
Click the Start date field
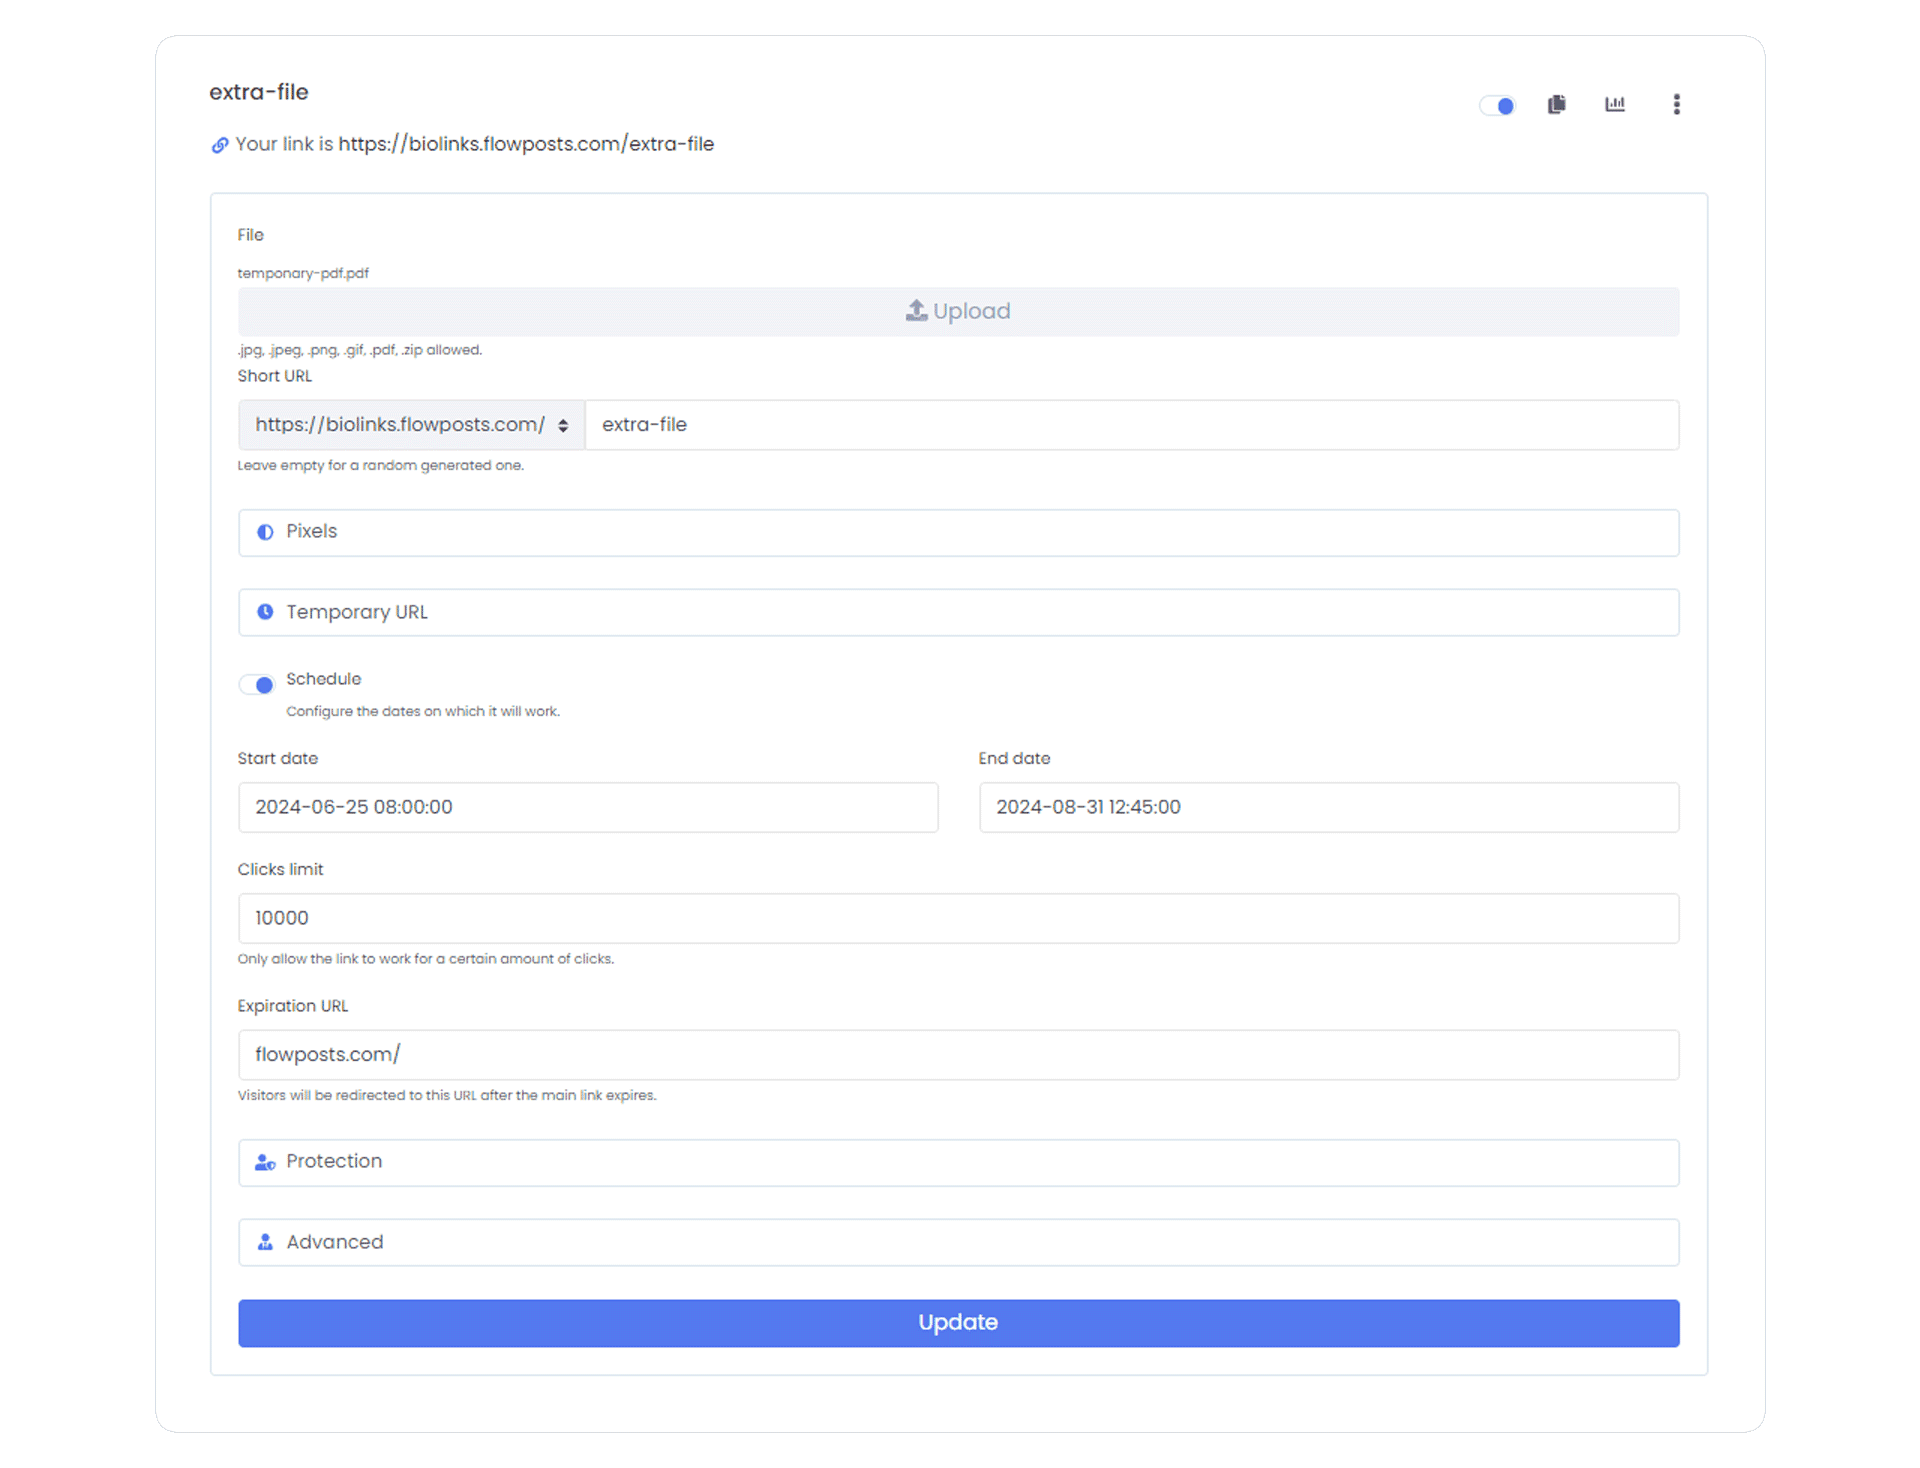click(588, 807)
